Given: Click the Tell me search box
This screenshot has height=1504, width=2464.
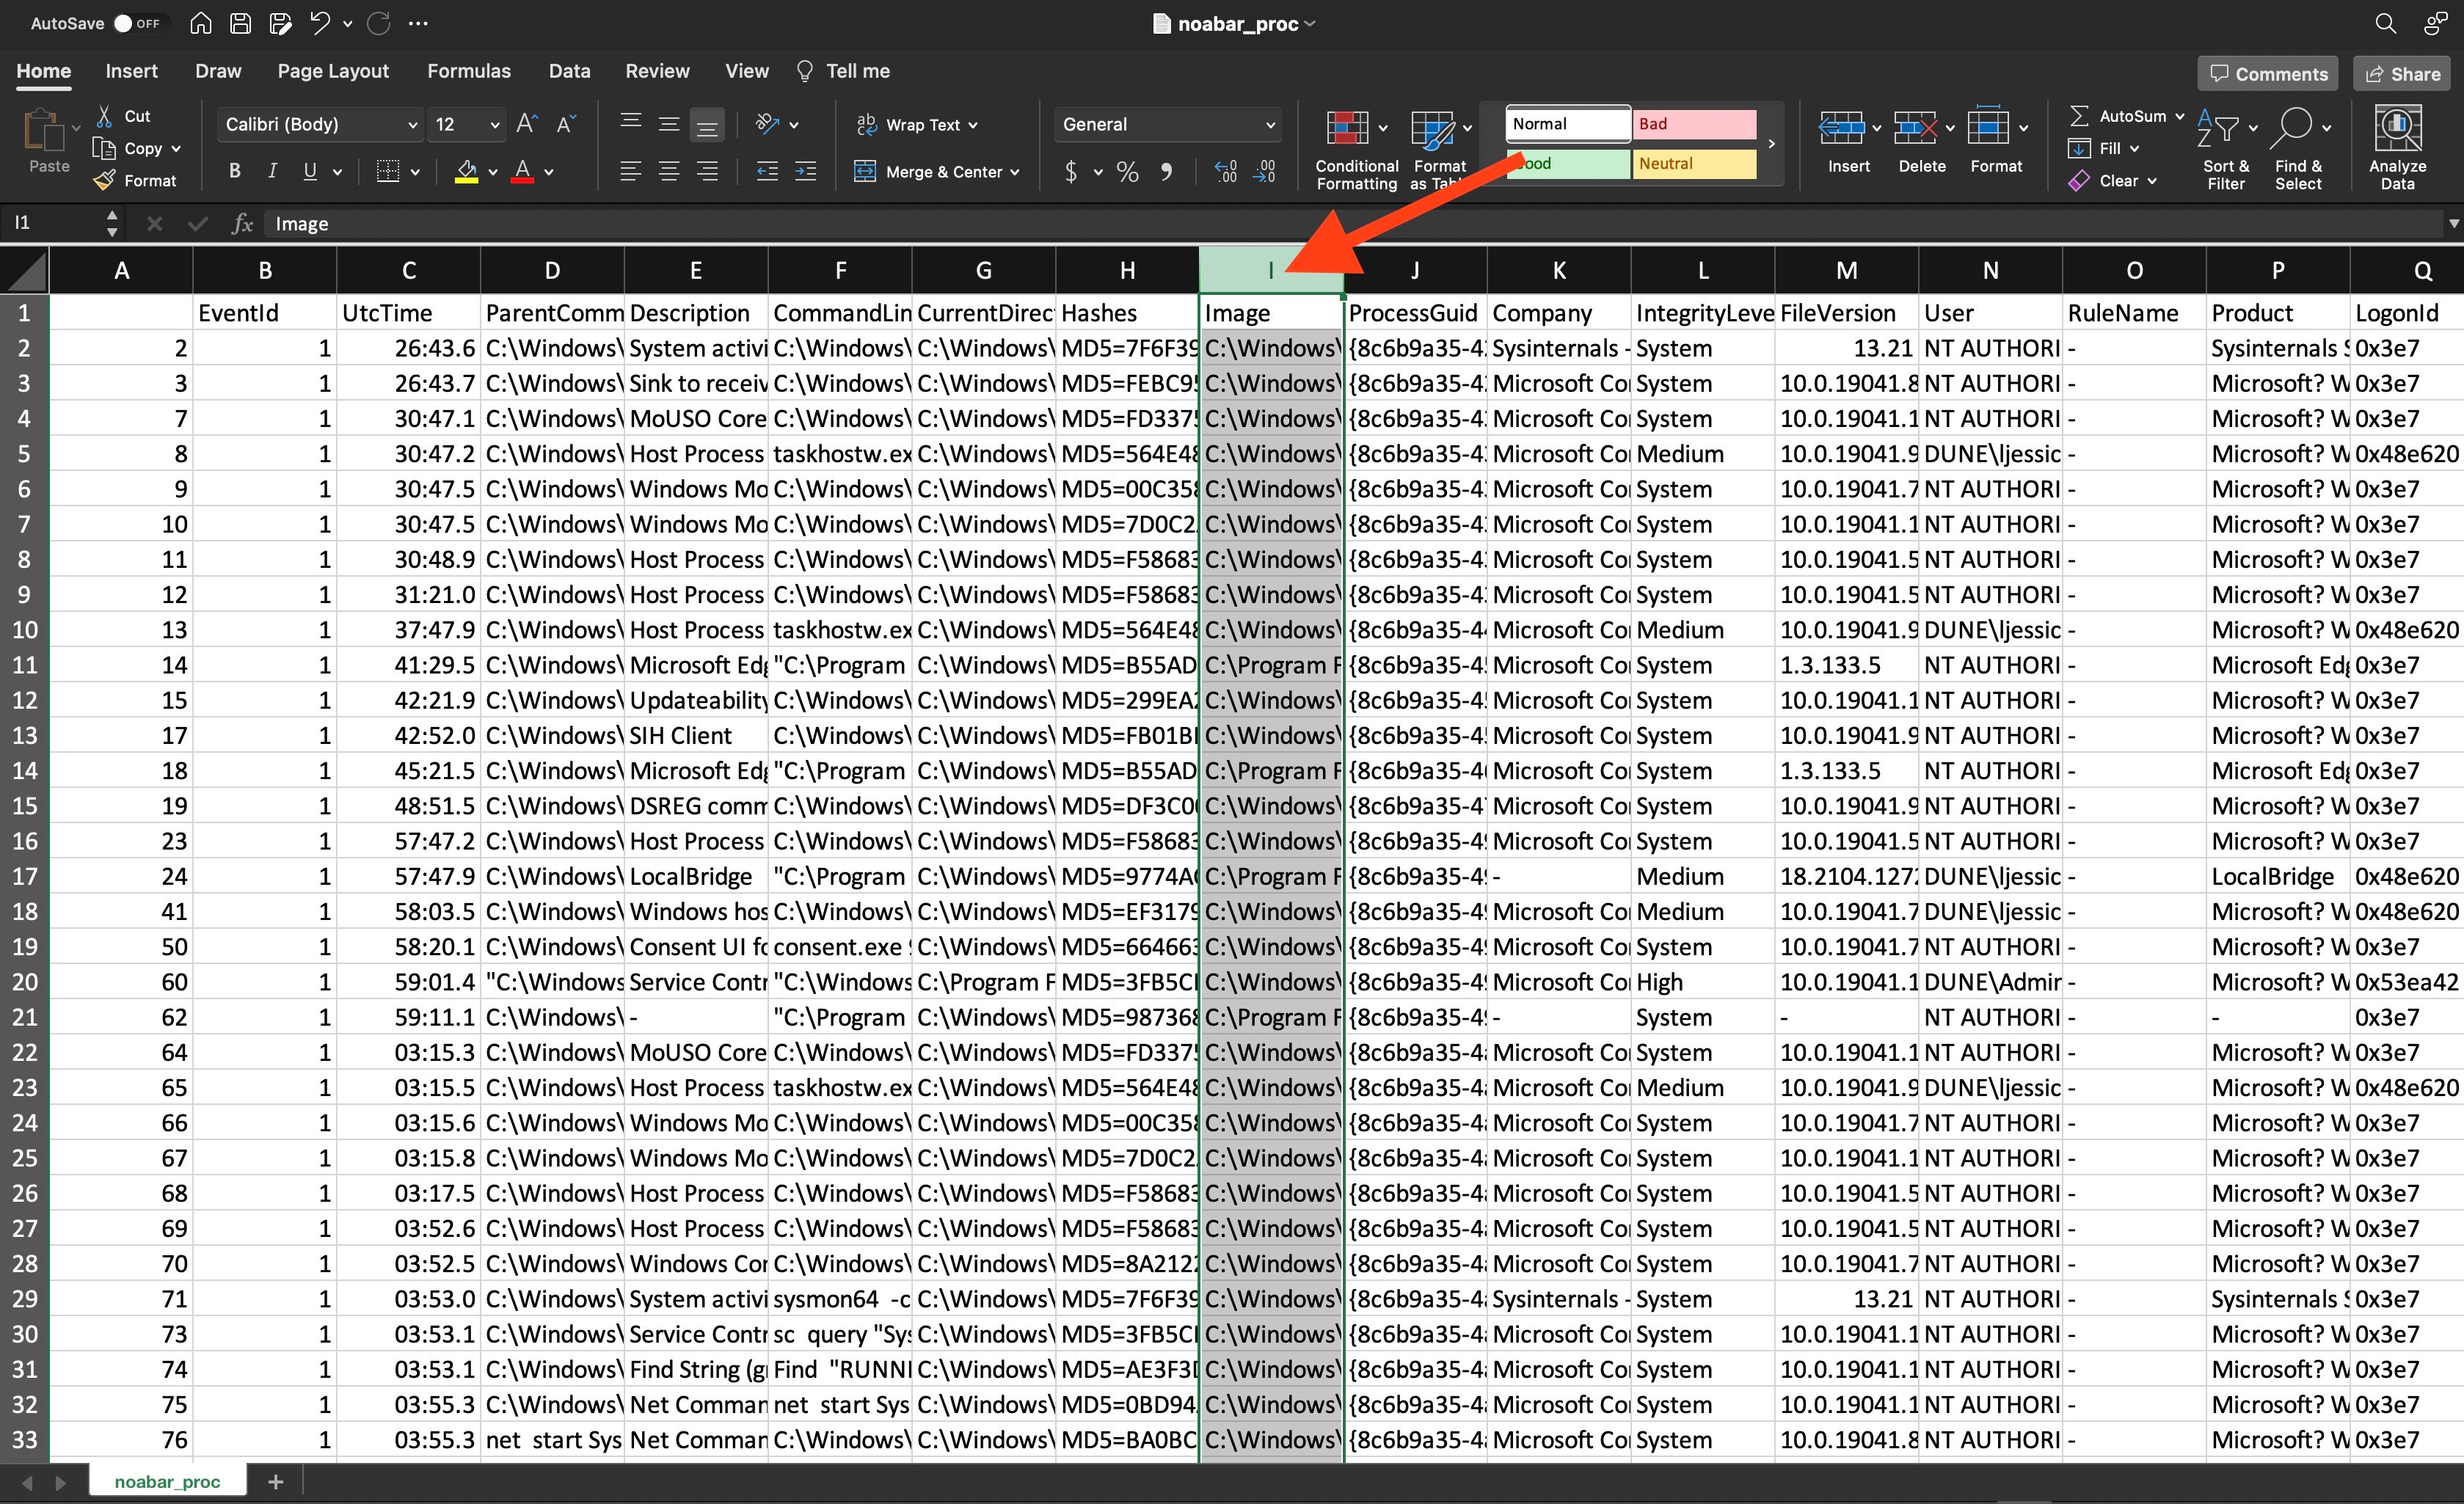Looking at the screenshot, I should 842,71.
